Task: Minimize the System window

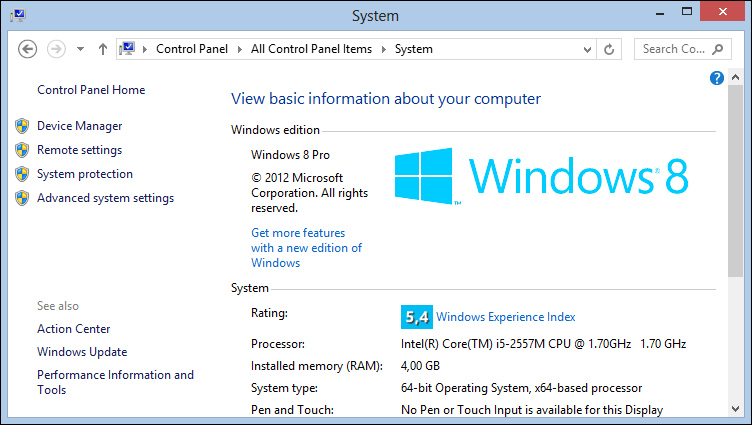Action: tap(660, 13)
